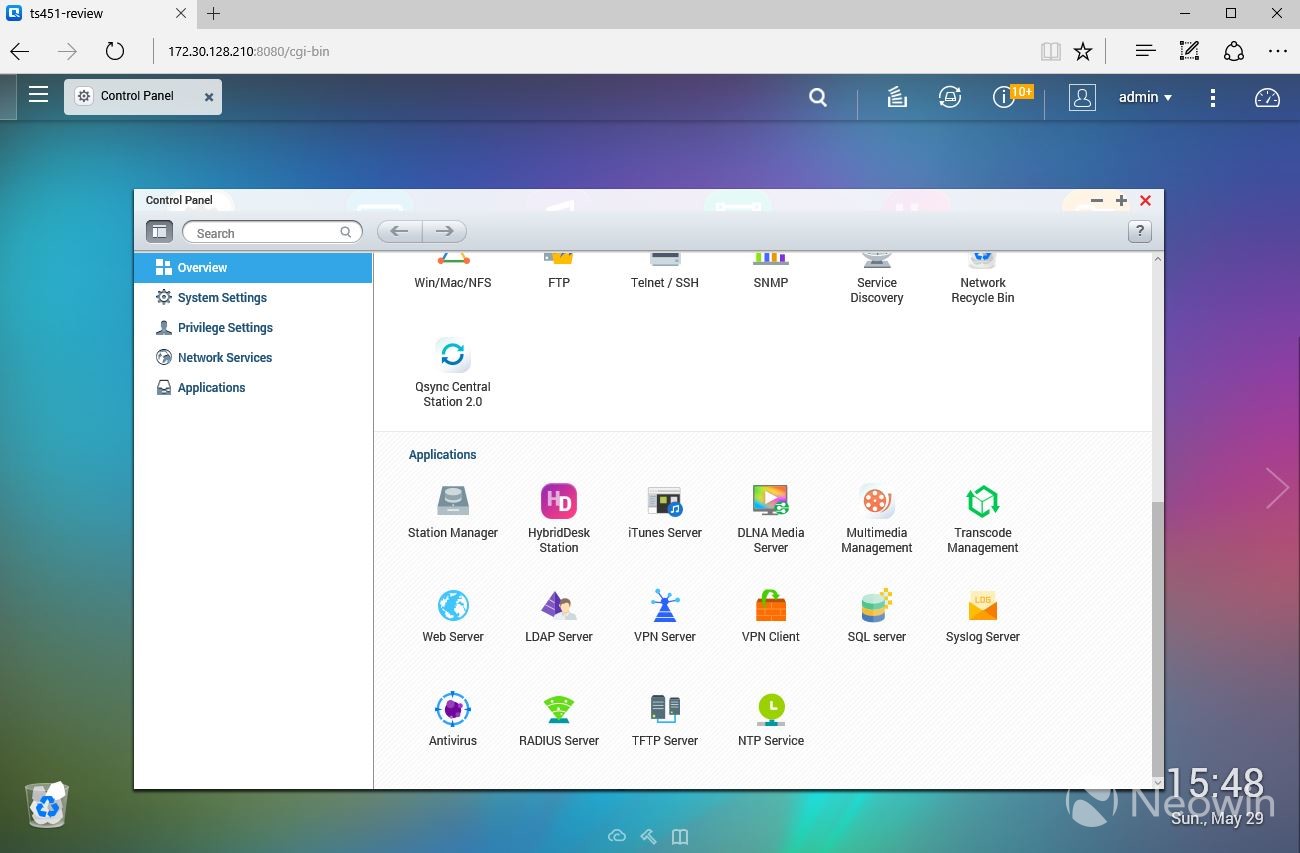Open browser more actions ellipsis

1277,51
